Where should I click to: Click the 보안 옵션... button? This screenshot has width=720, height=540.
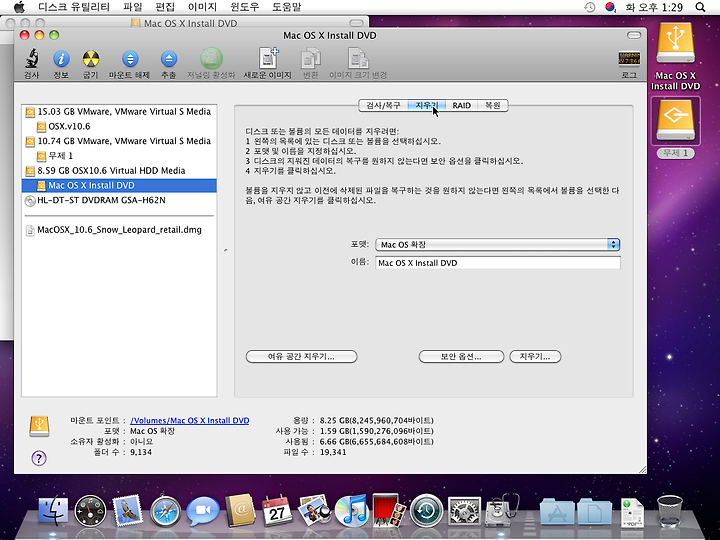(461, 356)
